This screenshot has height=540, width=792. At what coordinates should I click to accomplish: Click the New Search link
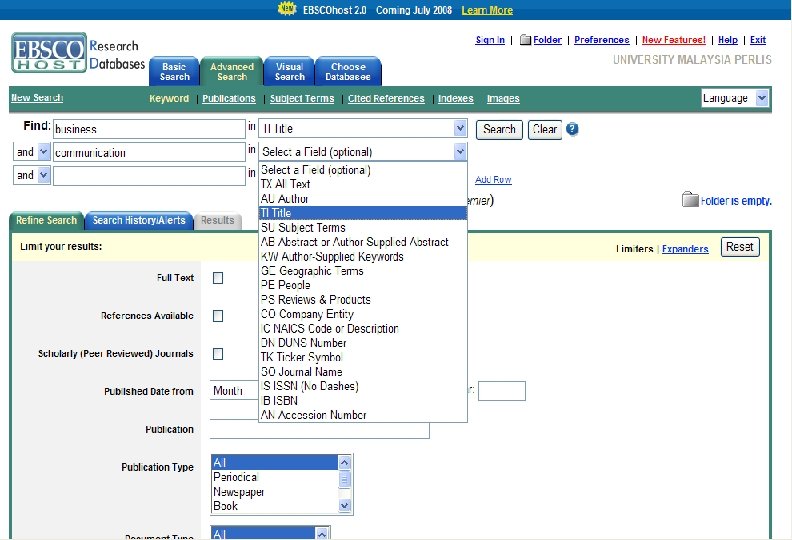pos(37,97)
